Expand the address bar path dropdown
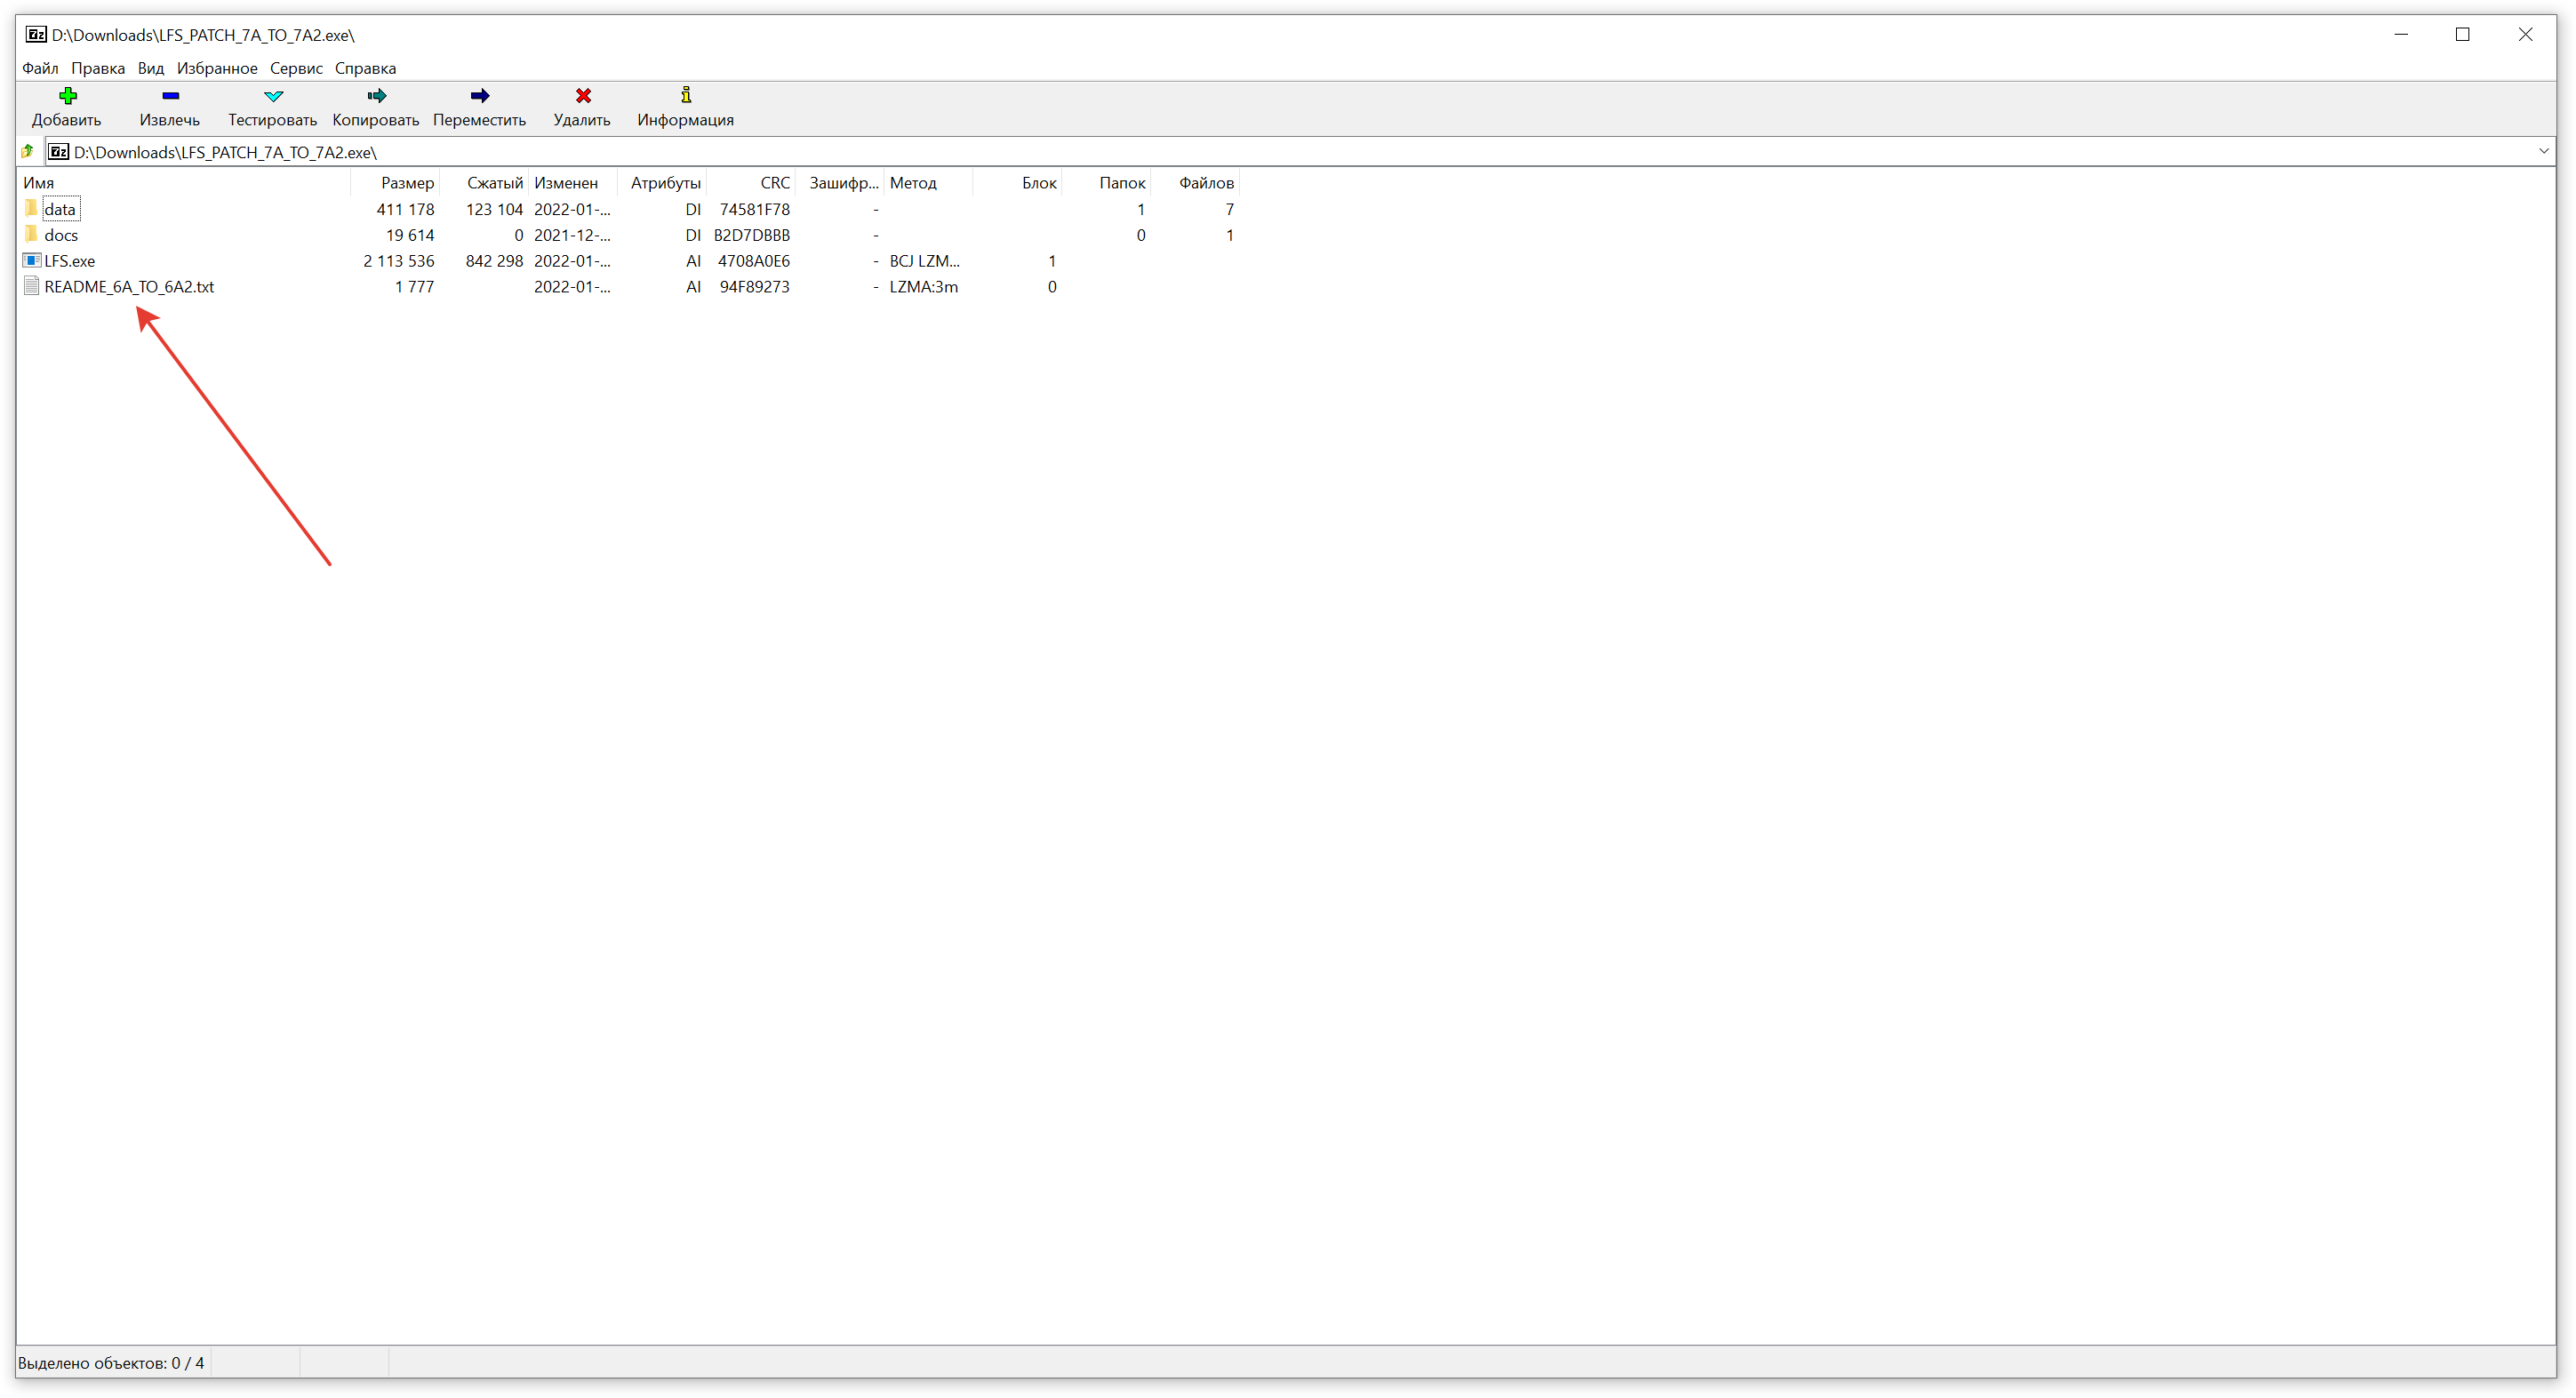Screen dimensions: 2576x1398 pos(2543,152)
